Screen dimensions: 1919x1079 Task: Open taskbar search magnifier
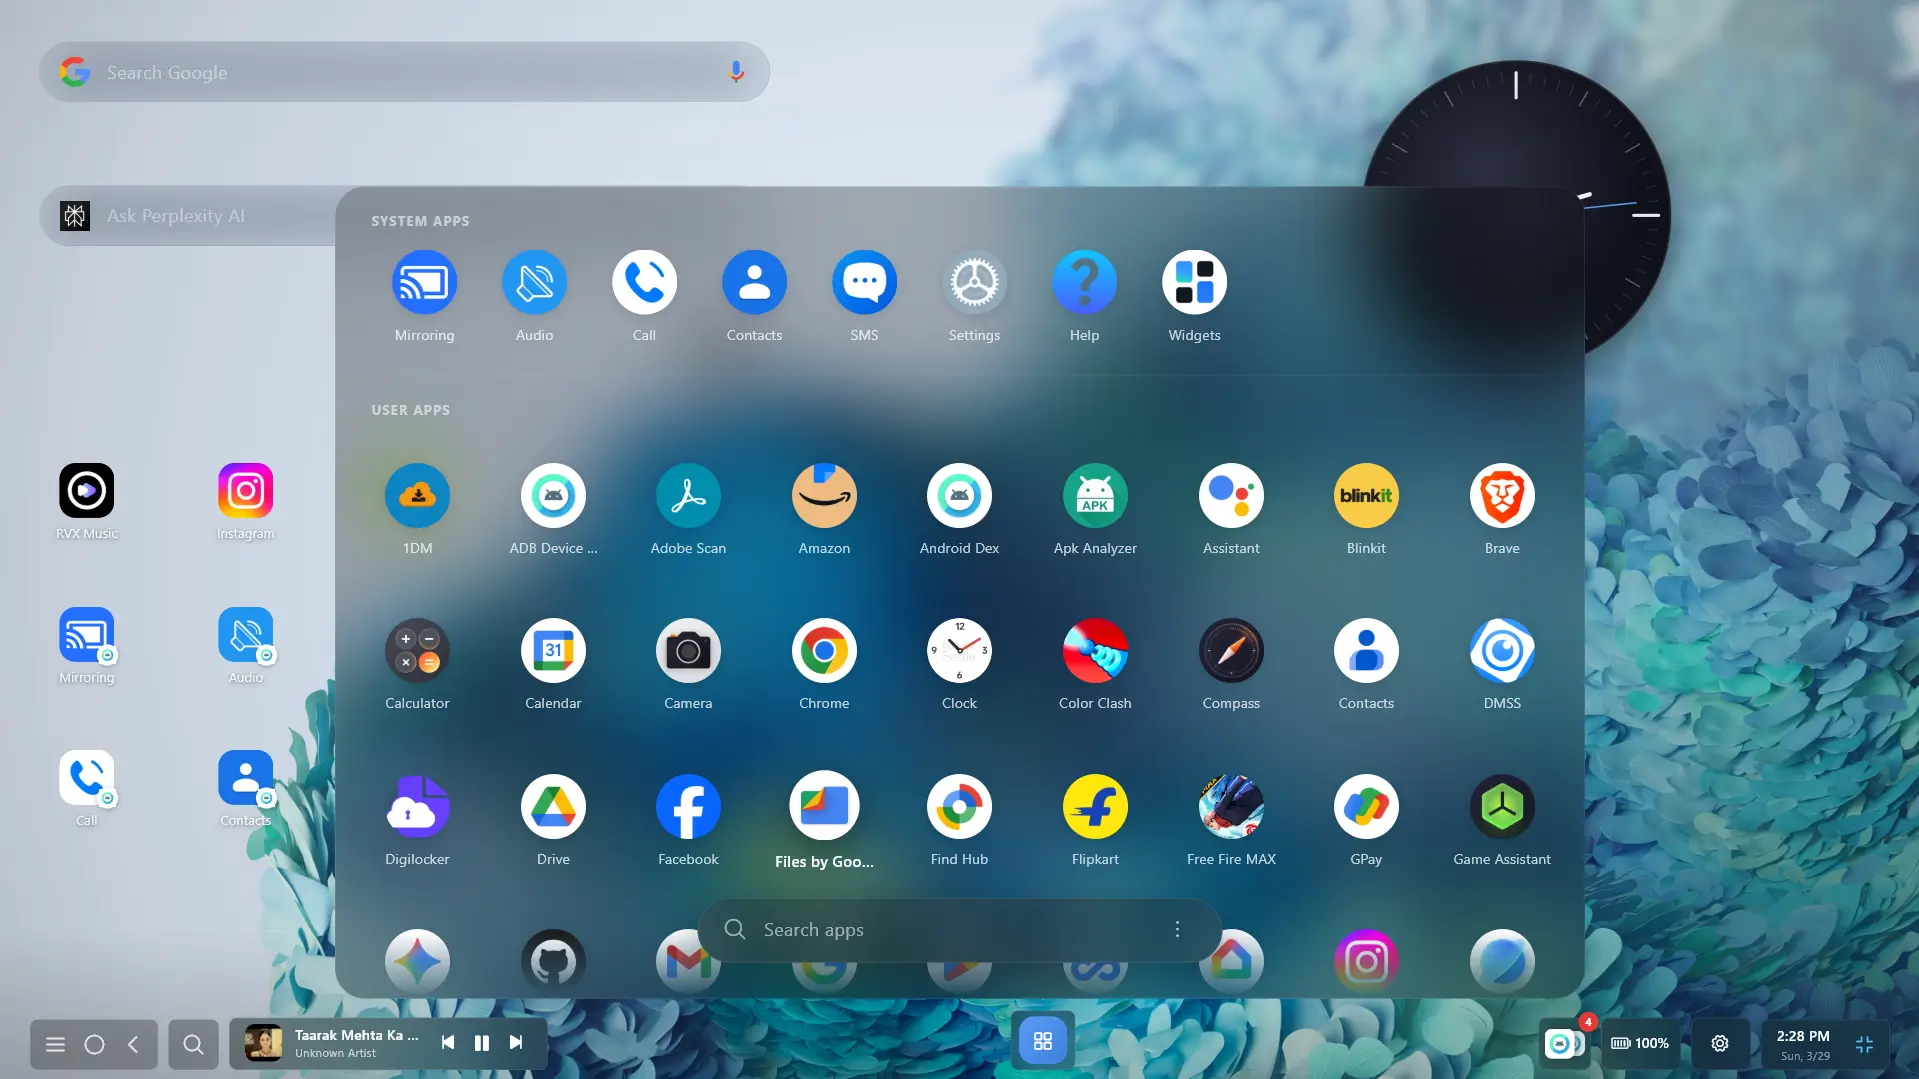[193, 1044]
